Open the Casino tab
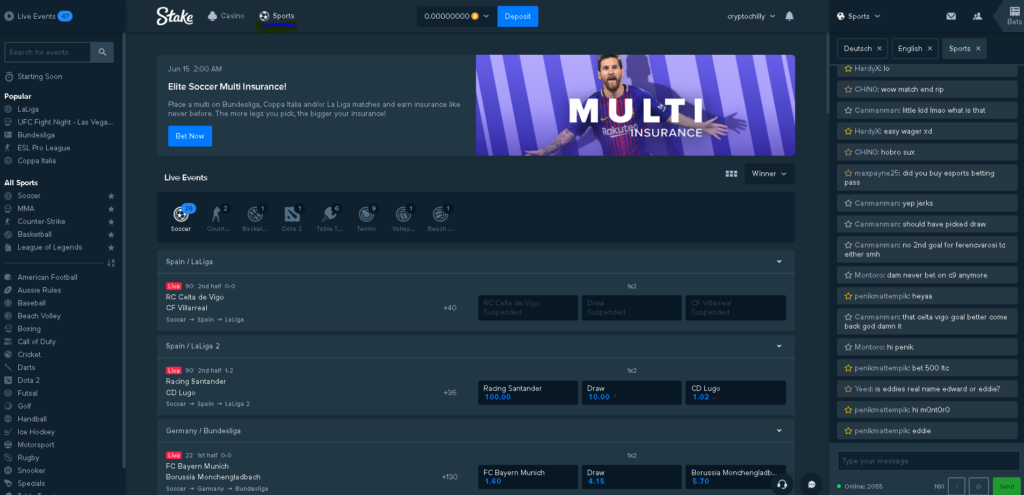 [x=226, y=16]
